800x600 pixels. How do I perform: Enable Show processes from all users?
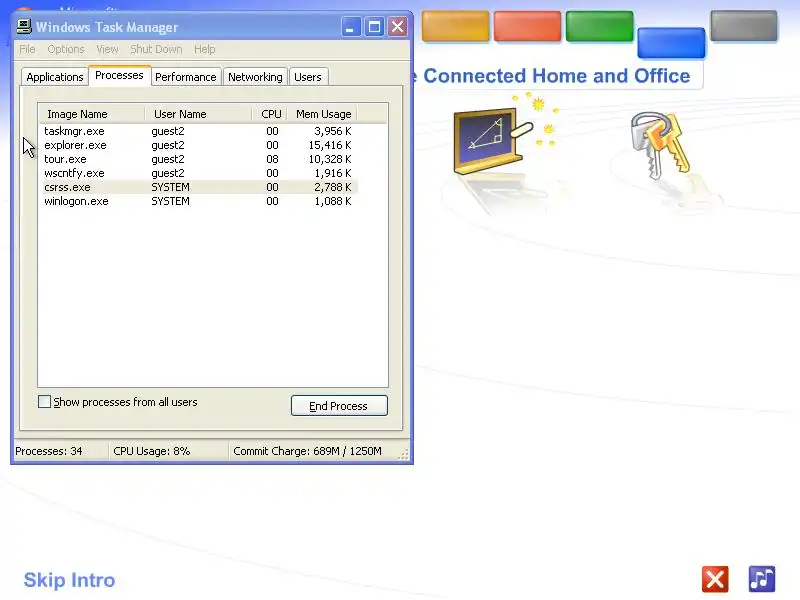pyautogui.click(x=44, y=402)
